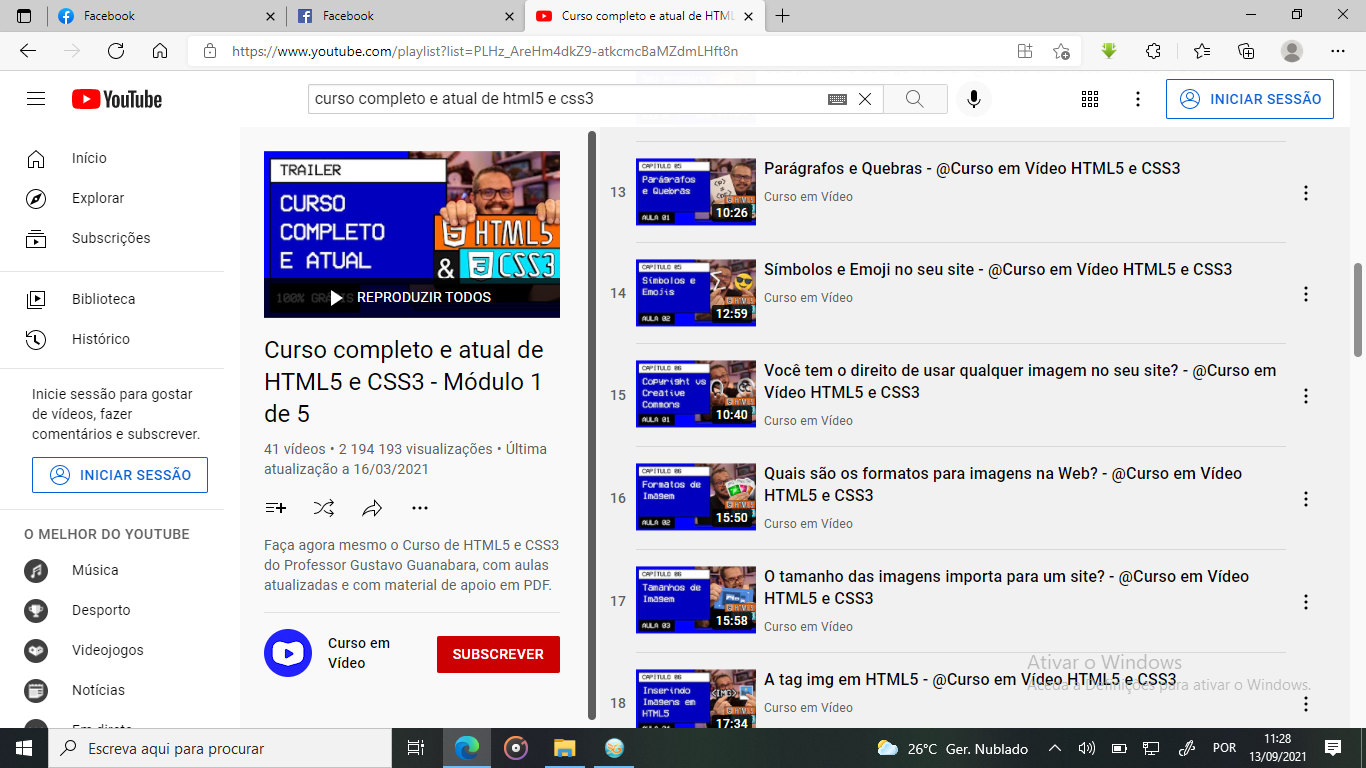Share the playlist via arrow icon

(x=372, y=508)
